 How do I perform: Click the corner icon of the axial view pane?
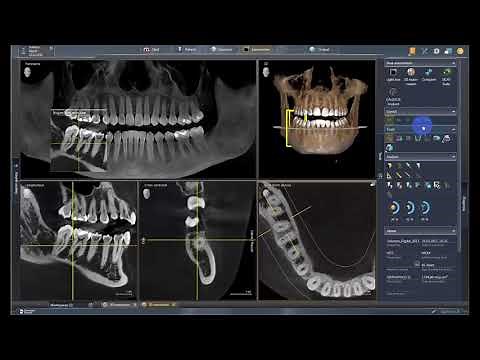(372, 184)
